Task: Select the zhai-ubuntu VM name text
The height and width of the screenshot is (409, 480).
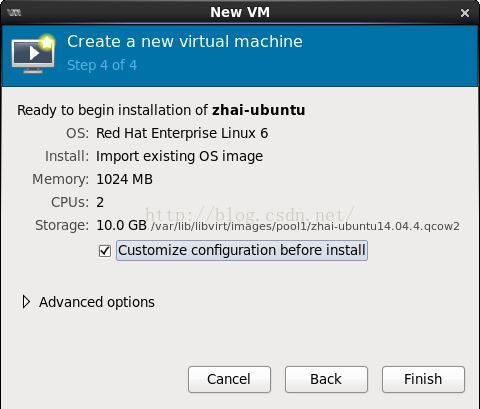Action: click(x=259, y=110)
